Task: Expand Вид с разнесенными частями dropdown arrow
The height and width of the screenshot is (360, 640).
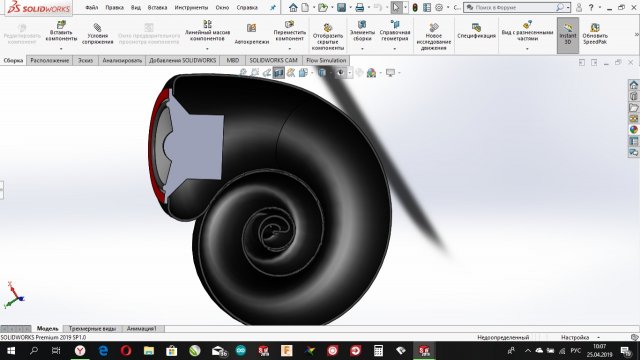Action: 527,49
